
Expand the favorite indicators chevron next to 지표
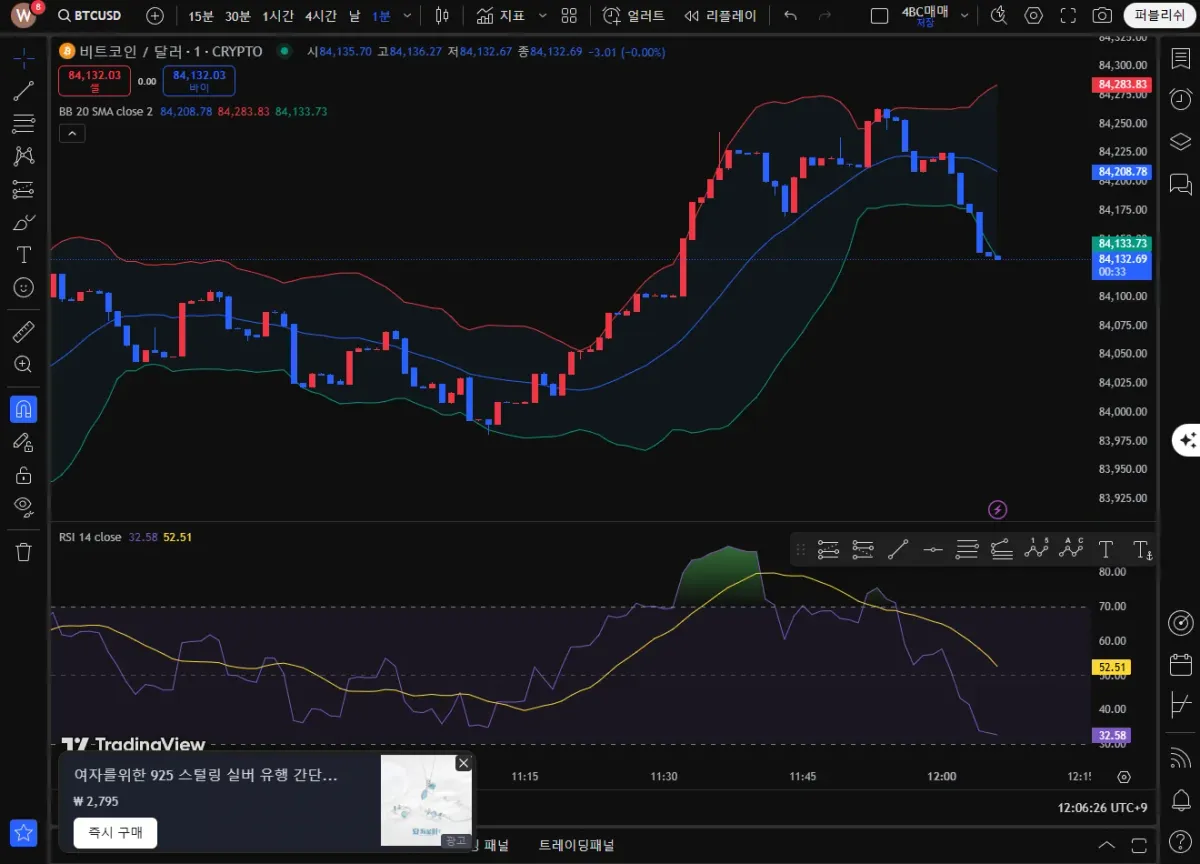(x=543, y=16)
